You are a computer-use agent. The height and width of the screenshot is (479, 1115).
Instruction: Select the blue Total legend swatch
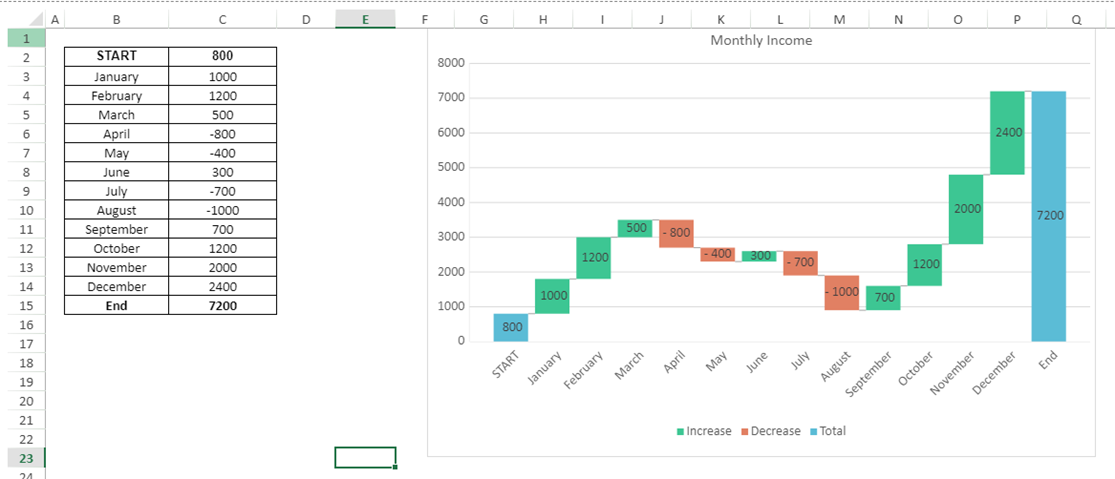point(813,431)
